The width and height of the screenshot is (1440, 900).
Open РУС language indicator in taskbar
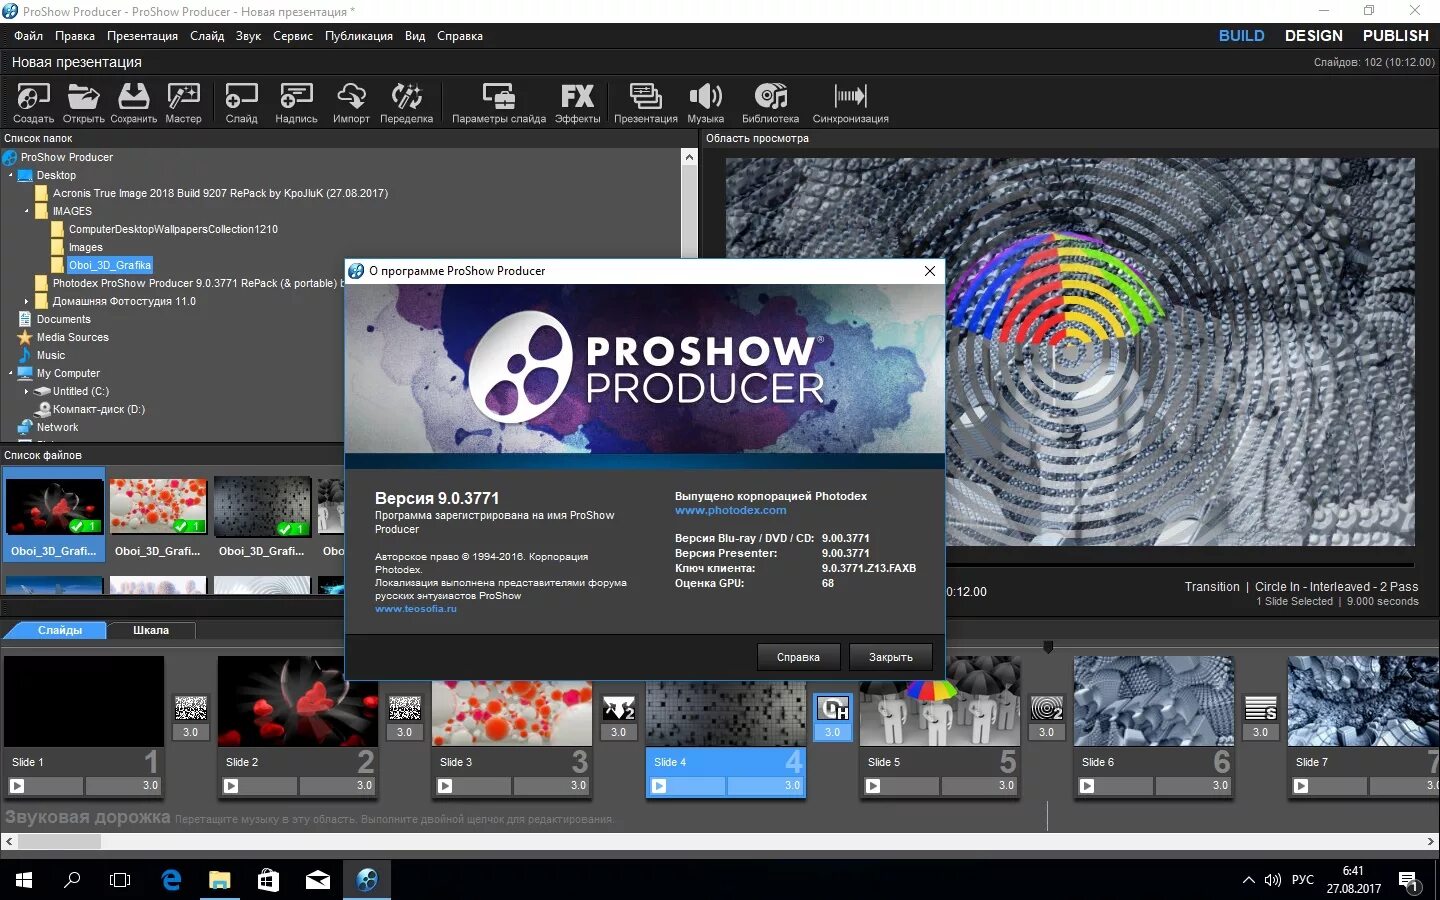tap(1302, 880)
